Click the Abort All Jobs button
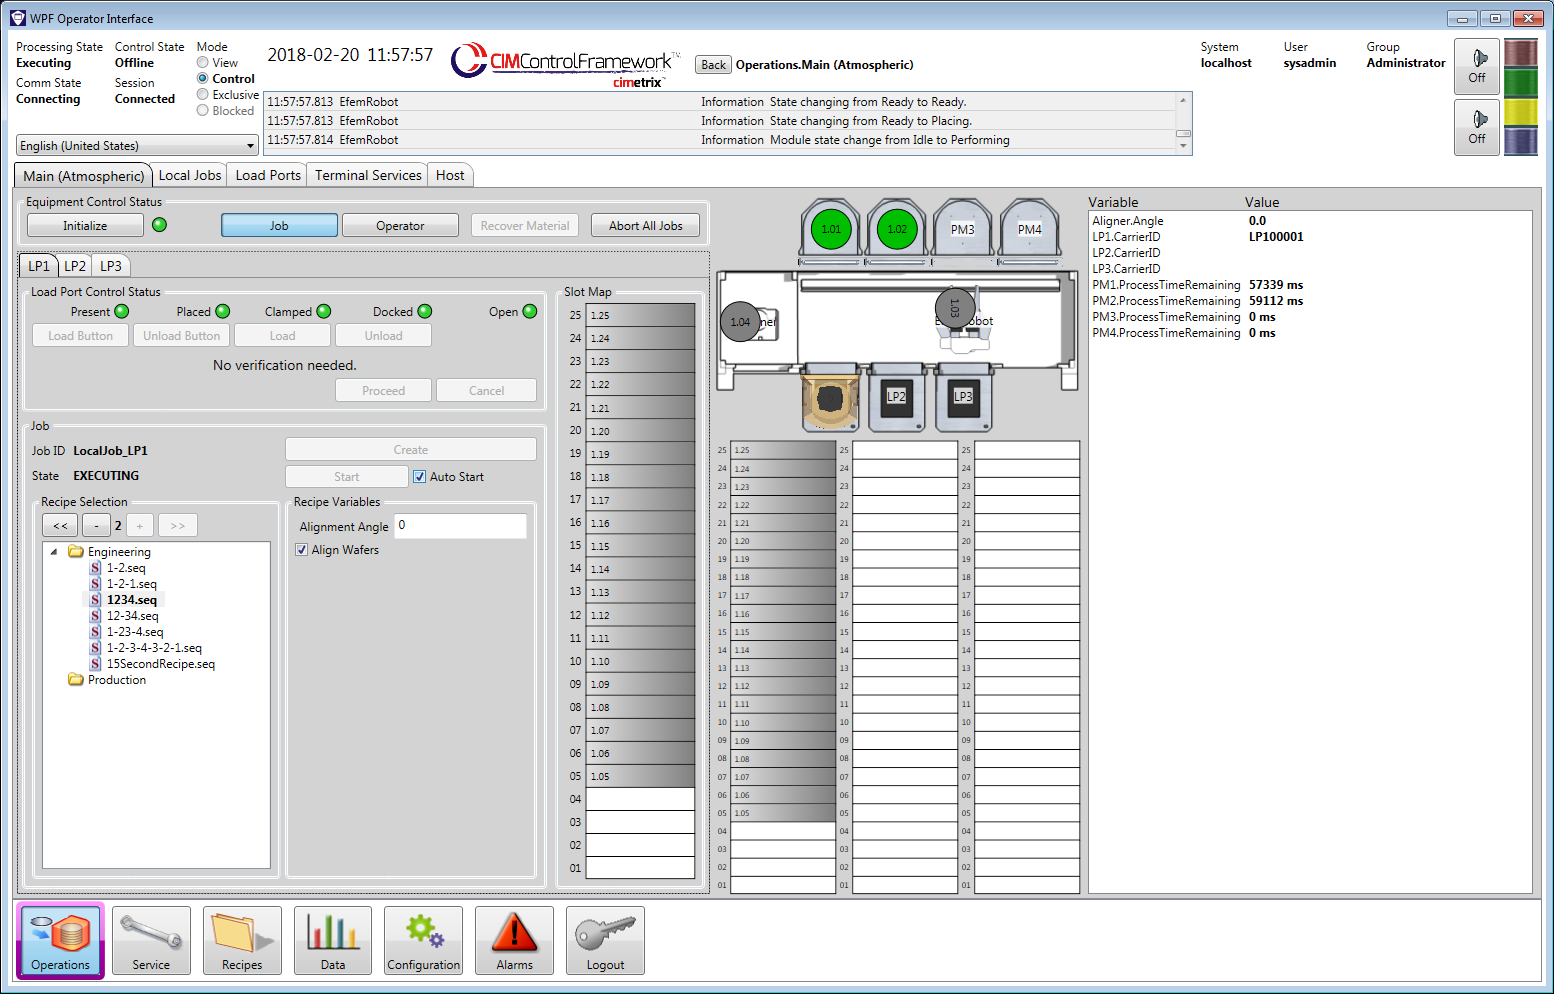This screenshot has width=1554, height=994. (645, 224)
